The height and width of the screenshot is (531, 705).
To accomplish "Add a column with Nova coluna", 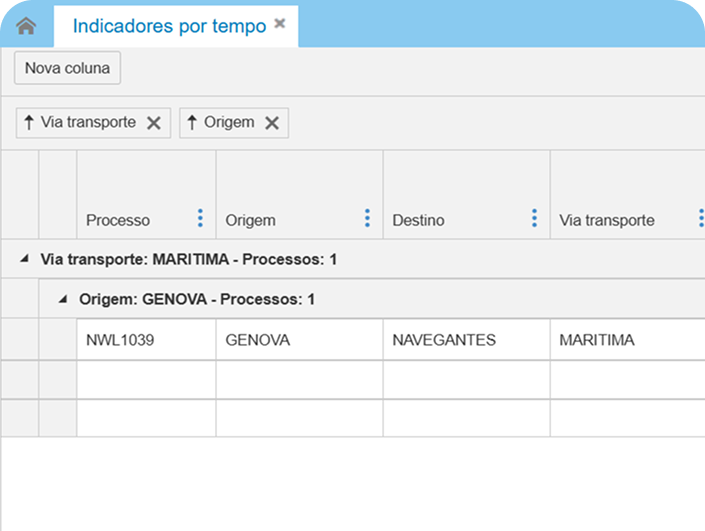I will point(67,68).
